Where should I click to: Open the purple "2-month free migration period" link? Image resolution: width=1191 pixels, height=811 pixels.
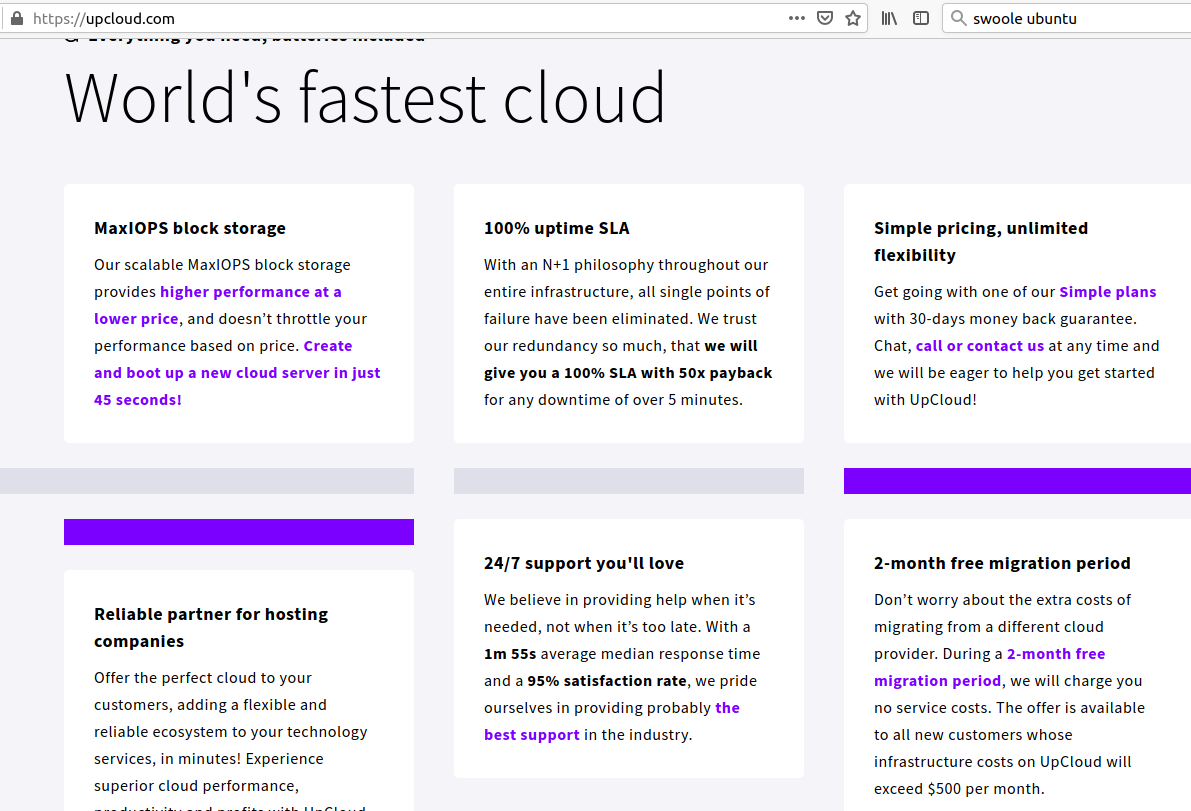(x=1055, y=654)
